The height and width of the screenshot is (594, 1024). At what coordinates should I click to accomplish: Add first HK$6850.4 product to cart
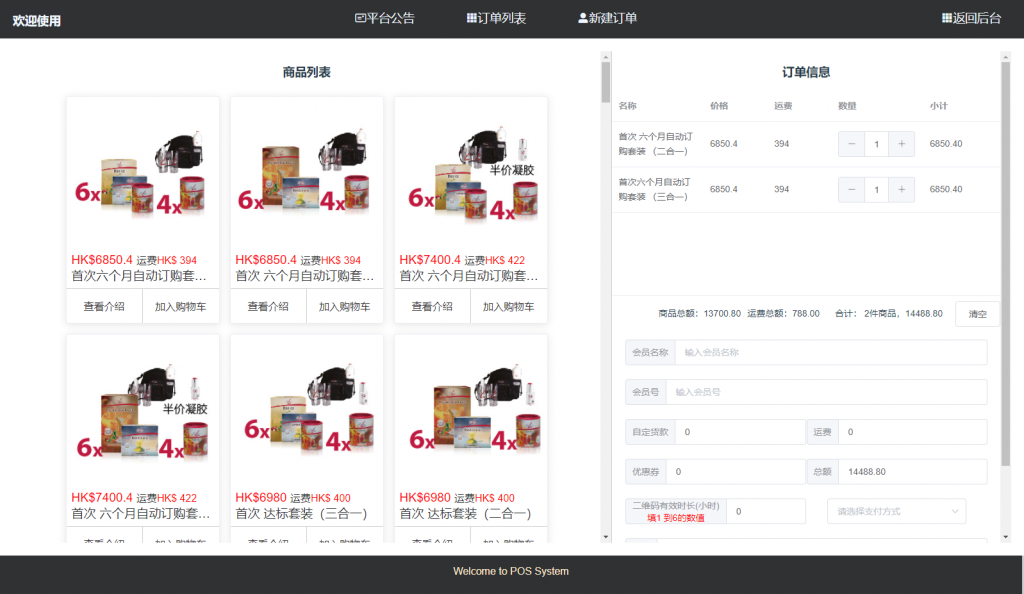pos(180,307)
